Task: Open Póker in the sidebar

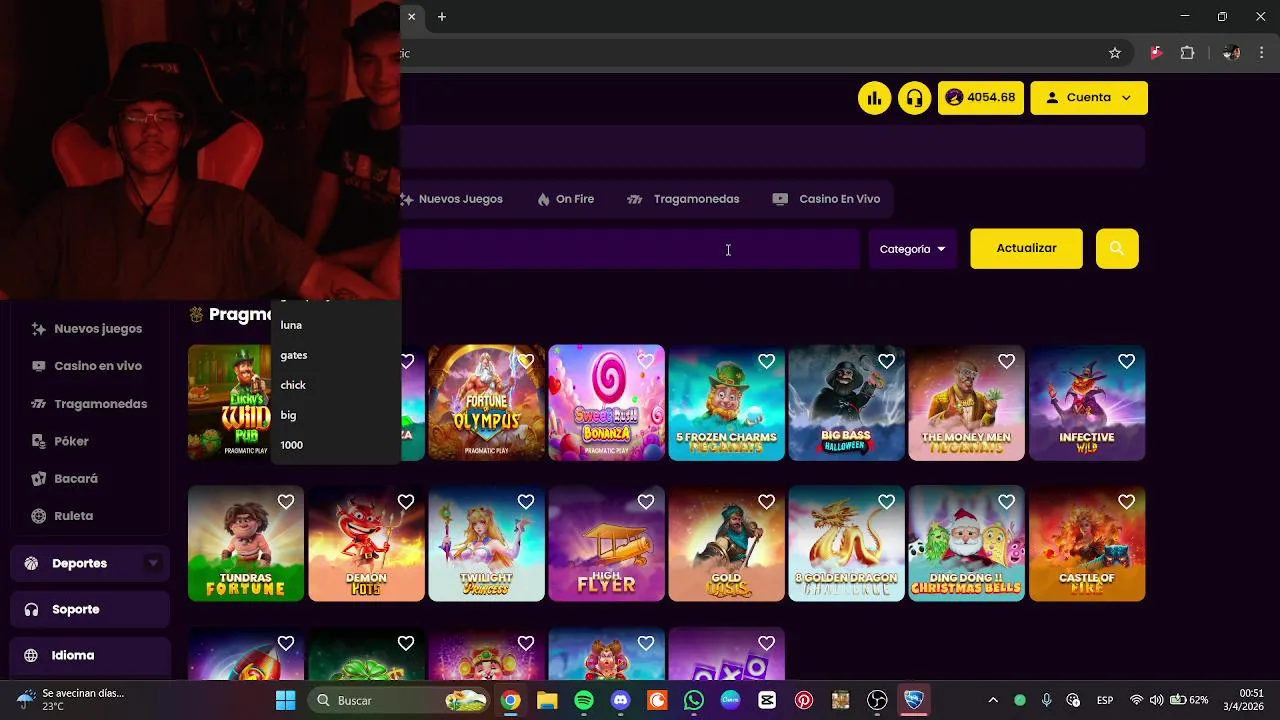Action: coord(71,441)
